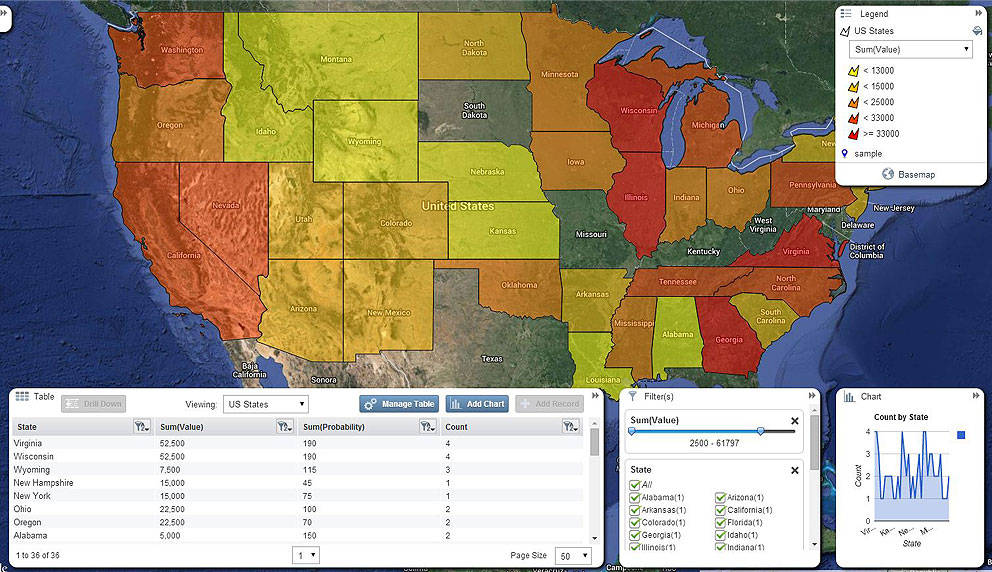Click the Manage Table button
The height and width of the screenshot is (572, 992).
[x=399, y=404]
